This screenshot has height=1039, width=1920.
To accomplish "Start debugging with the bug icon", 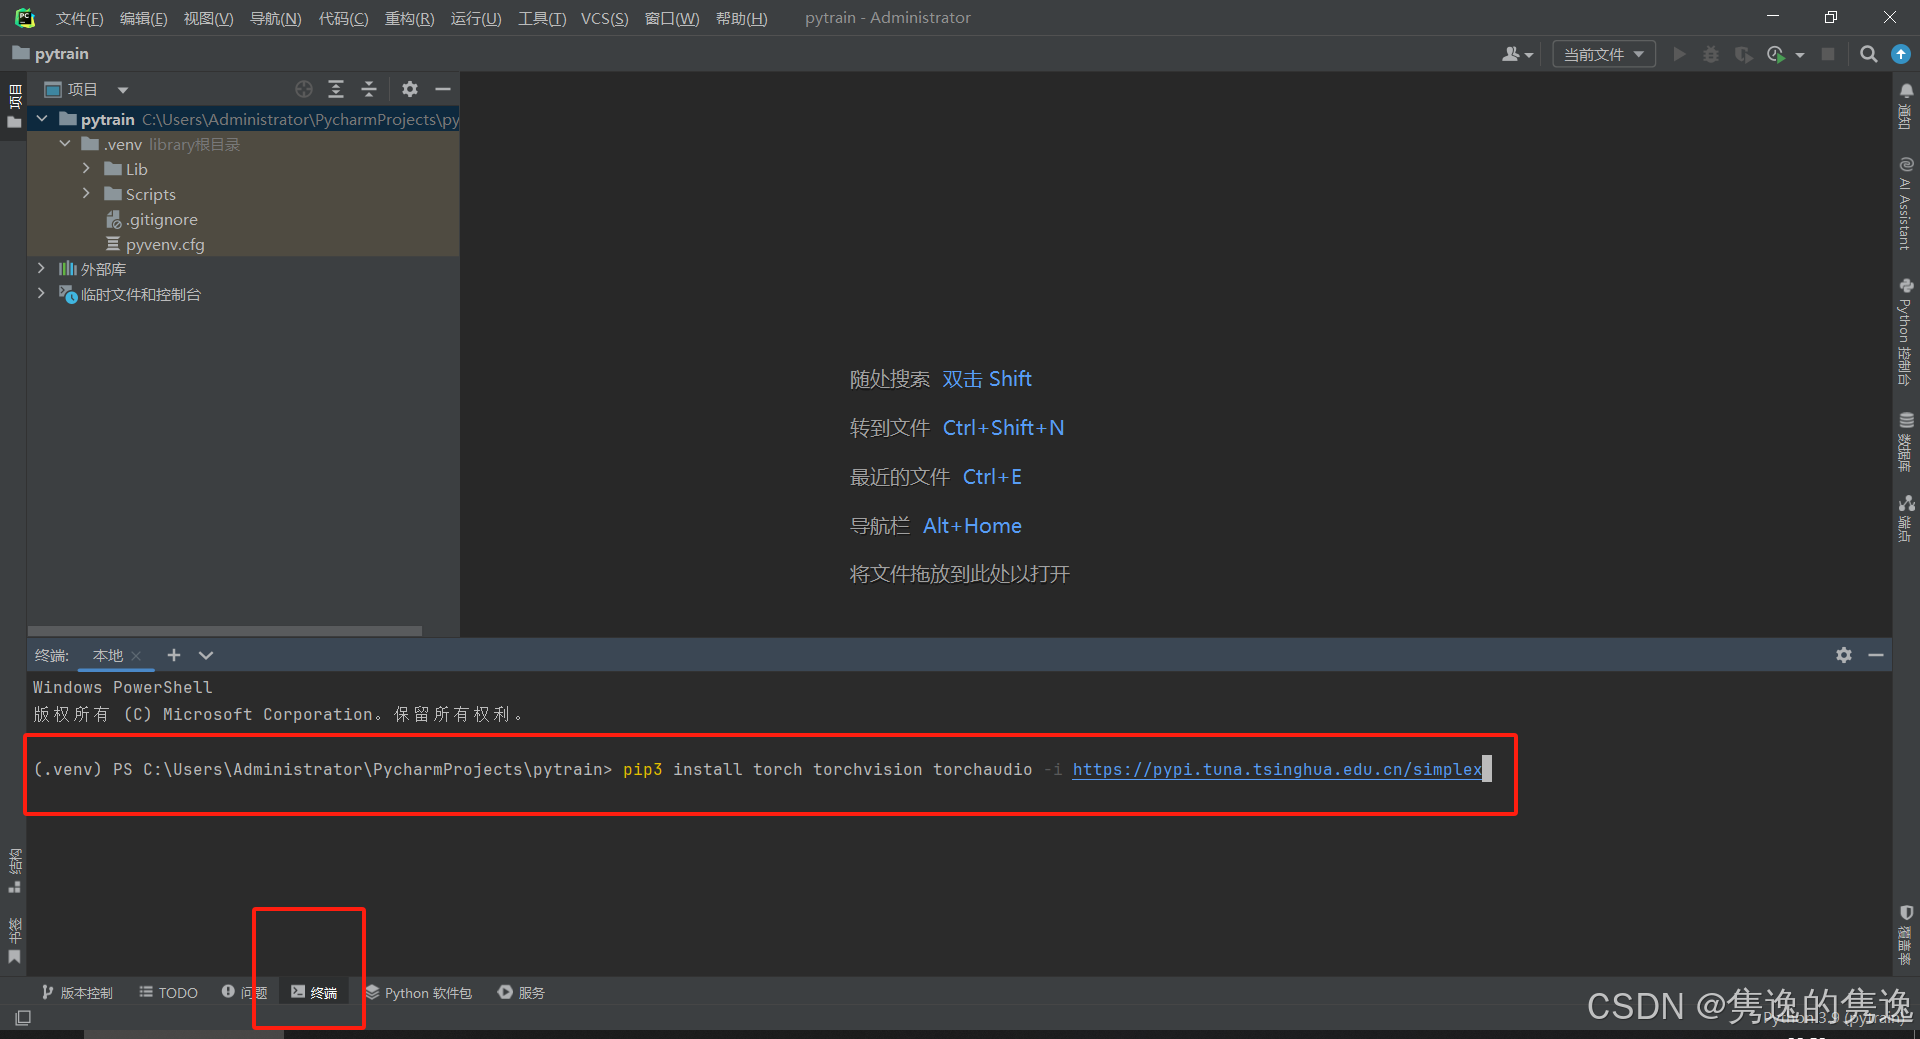I will [1710, 54].
